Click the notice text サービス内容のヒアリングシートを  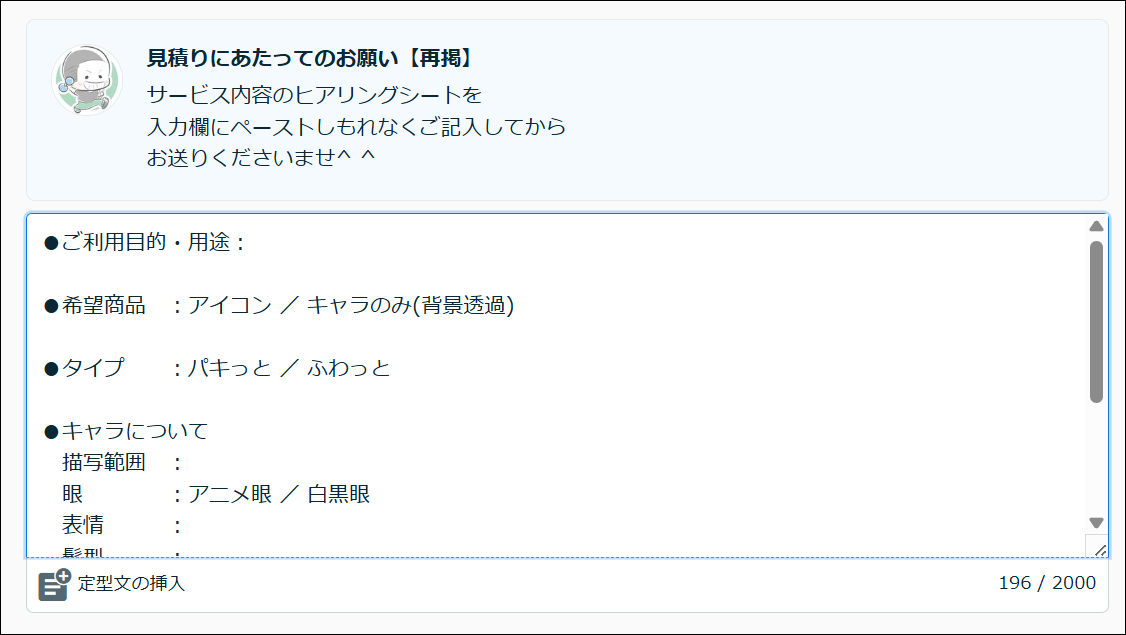pos(315,95)
